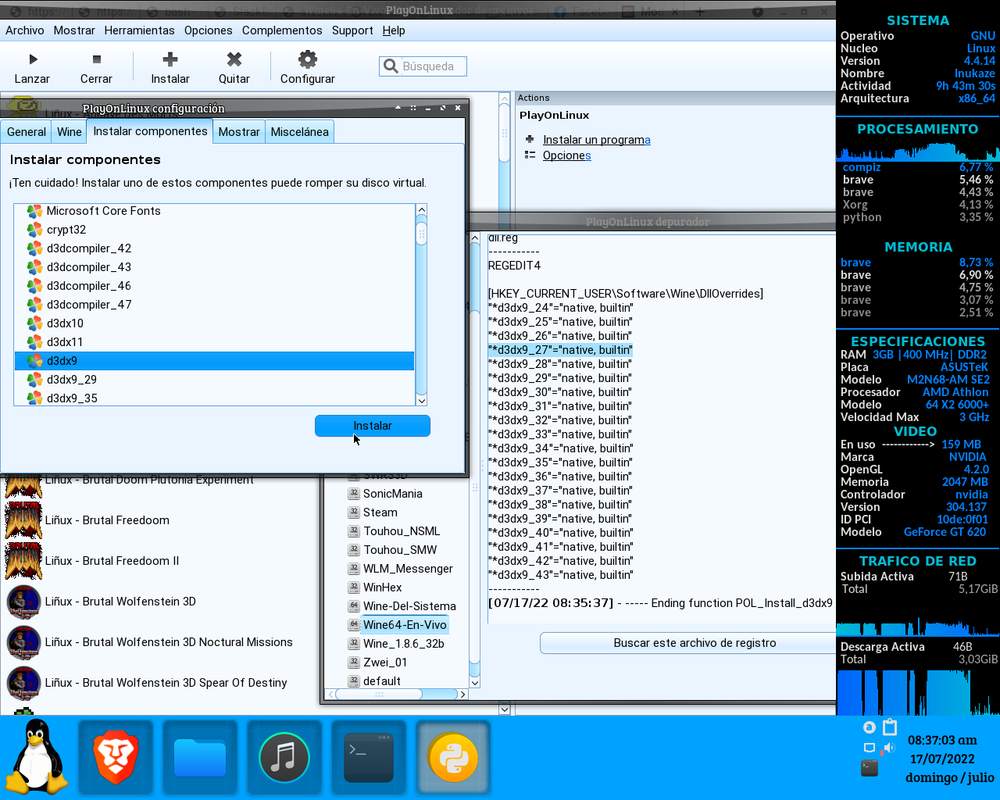Click the clipboard tray icon
Viewport: 1000px width, 800px height.
point(890,727)
